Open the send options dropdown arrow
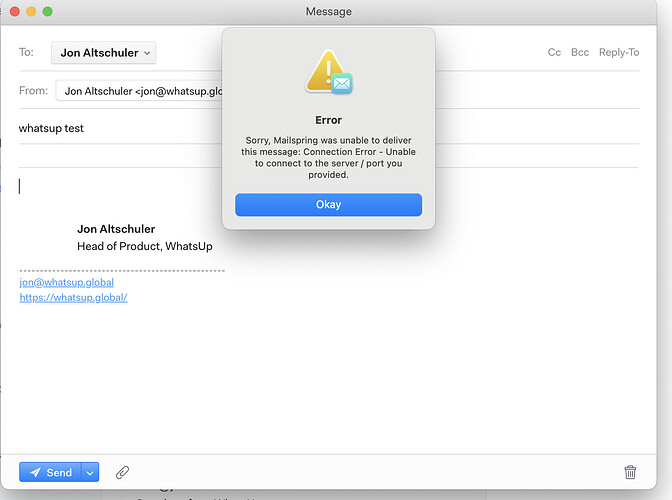The width and height of the screenshot is (672, 500). [x=90, y=472]
